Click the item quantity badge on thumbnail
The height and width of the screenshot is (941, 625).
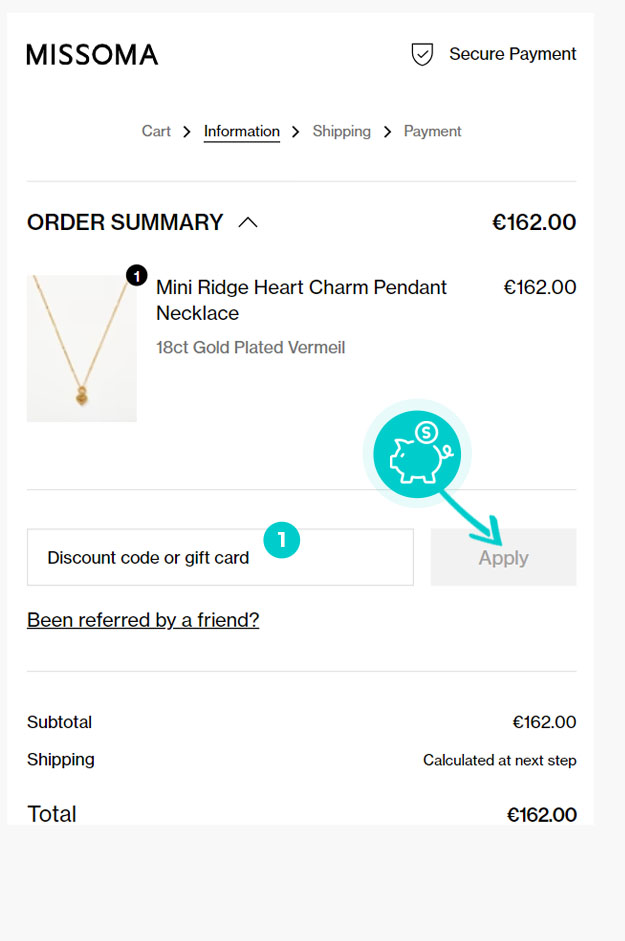137,275
